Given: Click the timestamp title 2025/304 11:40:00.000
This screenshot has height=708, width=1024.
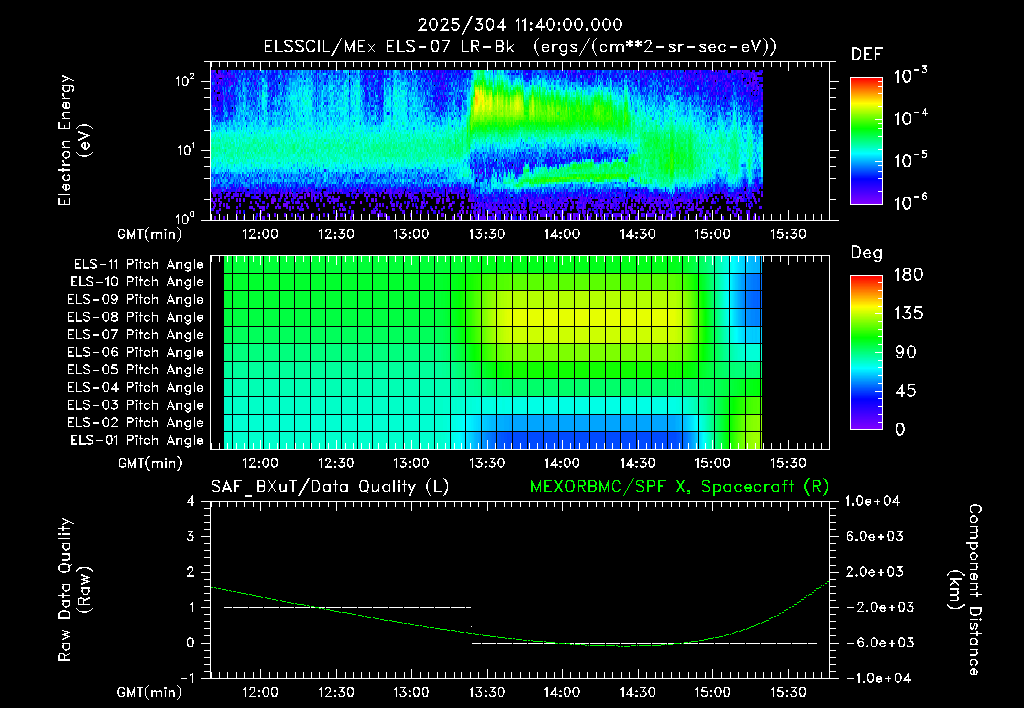Looking at the screenshot, I should click(x=520, y=25).
